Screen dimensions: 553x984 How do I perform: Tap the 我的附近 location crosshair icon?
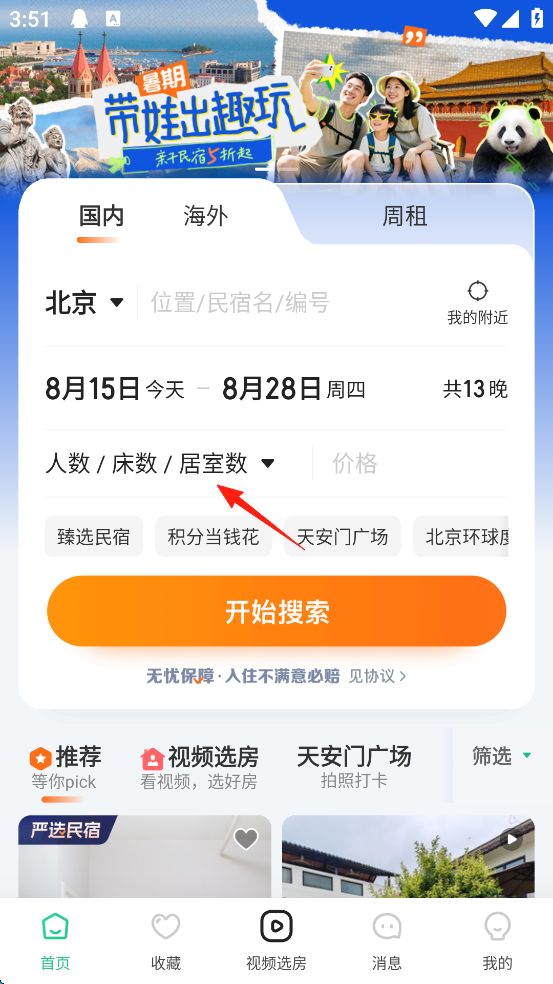[478, 291]
